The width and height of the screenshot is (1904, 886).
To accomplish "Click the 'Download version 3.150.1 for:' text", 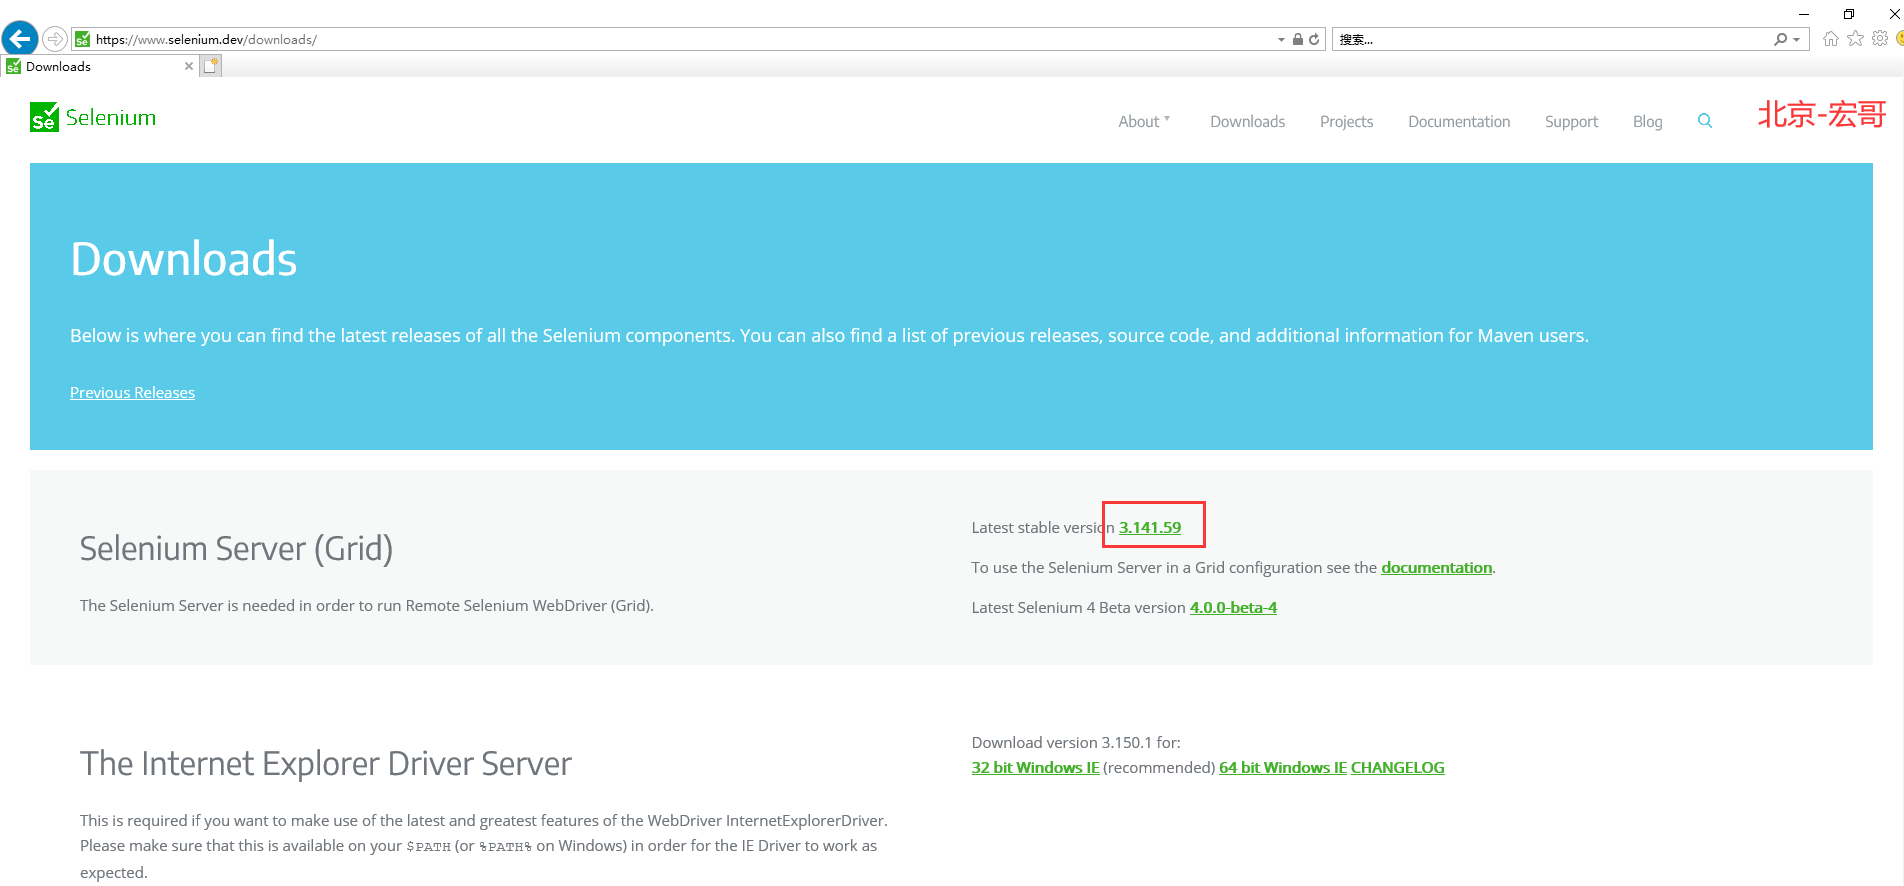I will point(1076,742).
